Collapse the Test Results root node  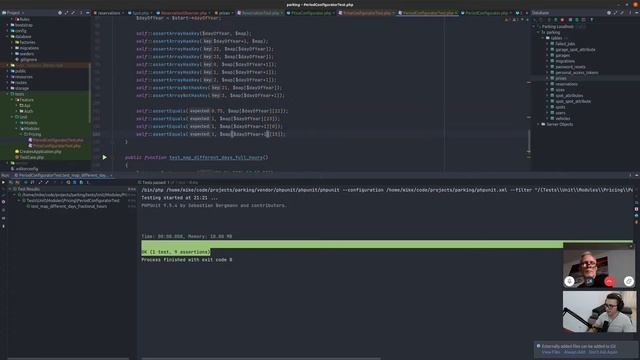pyautogui.click(x=10, y=189)
